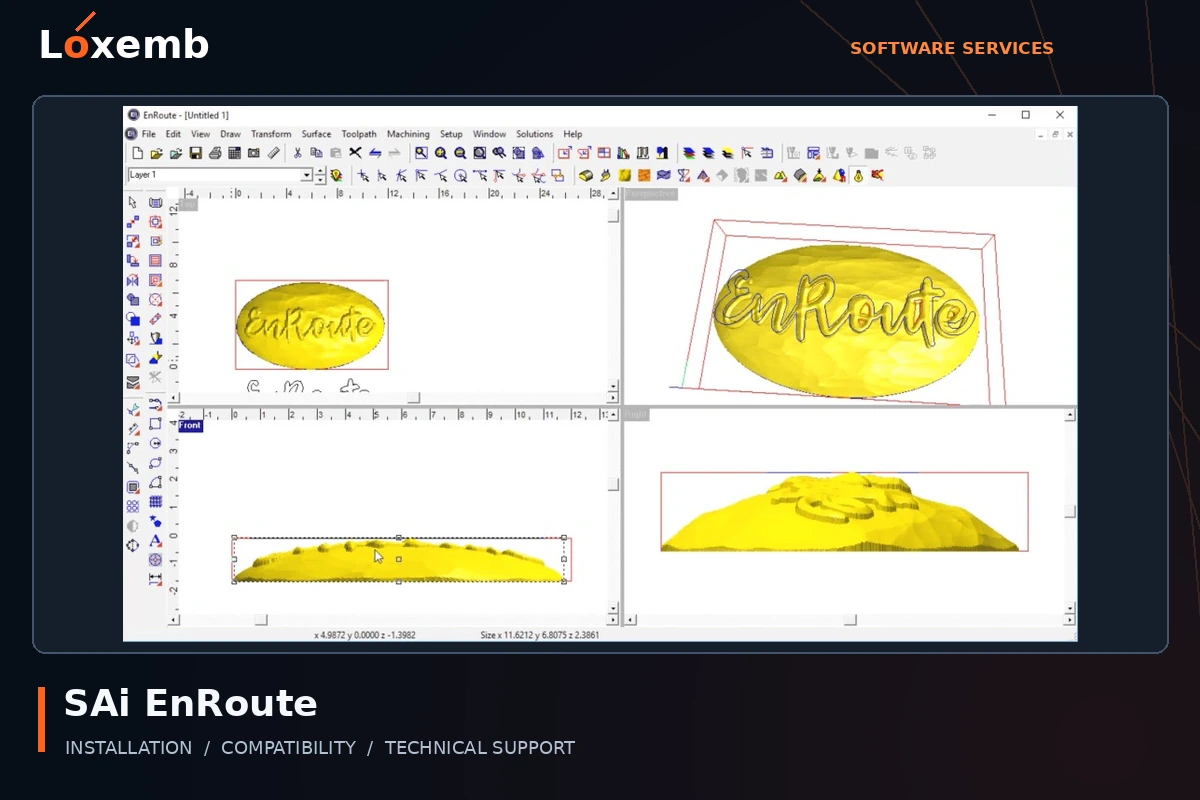Click the lightbulb layer icon beside the Layer box

tap(335, 175)
